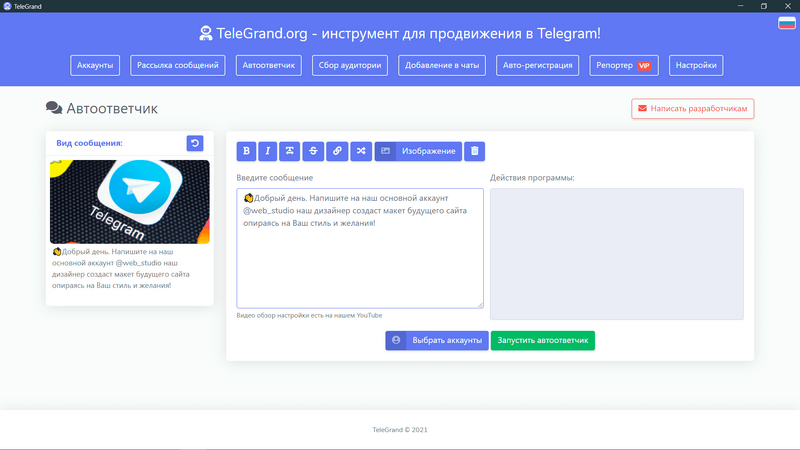Go to Рассылка сообщений
The image size is (800, 450).
[178, 65]
